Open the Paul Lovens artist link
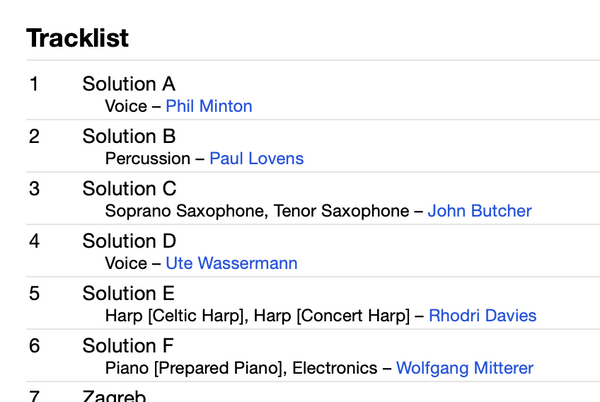Screen dimensions: 600x402 point(256,158)
